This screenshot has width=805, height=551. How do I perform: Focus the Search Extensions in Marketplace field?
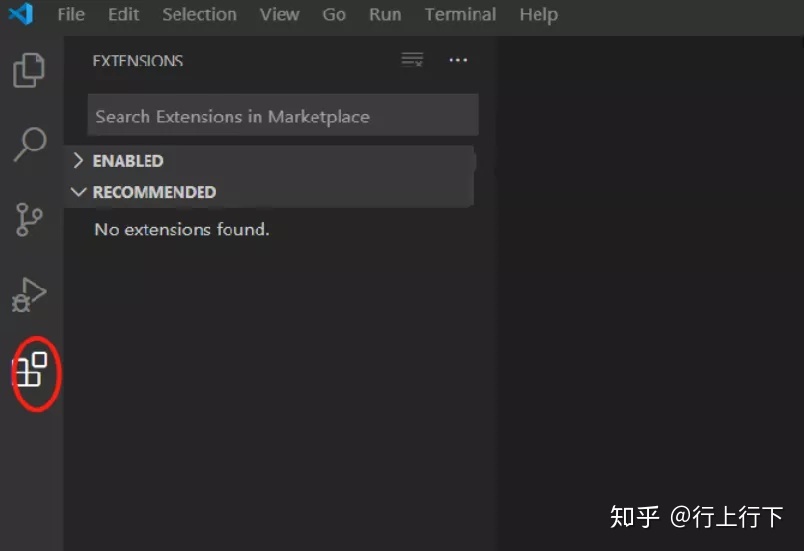pyautogui.click(x=283, y=115)
